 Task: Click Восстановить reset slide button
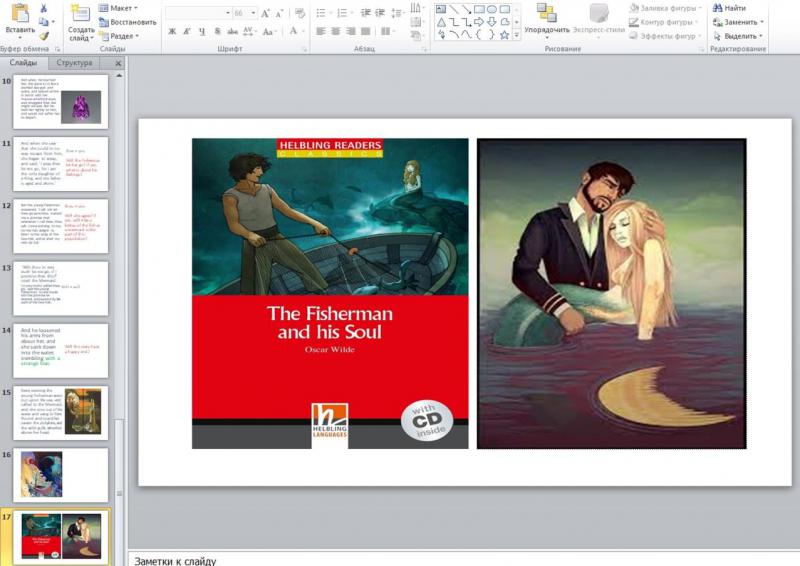[128, 22]
